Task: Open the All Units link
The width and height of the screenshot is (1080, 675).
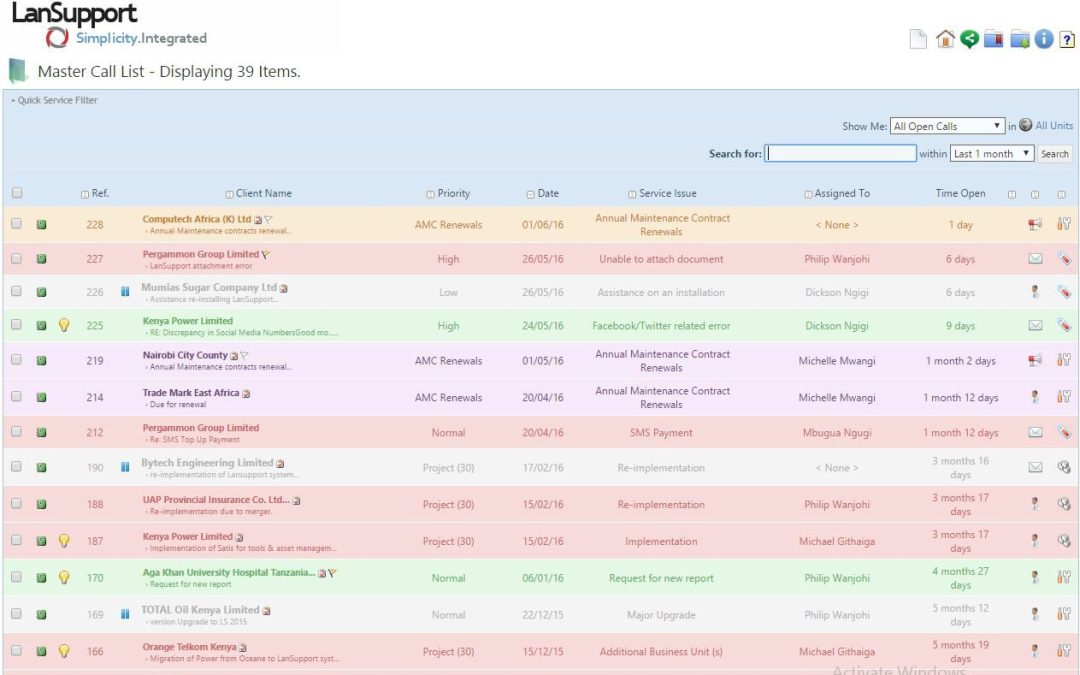Action: 1054,126
